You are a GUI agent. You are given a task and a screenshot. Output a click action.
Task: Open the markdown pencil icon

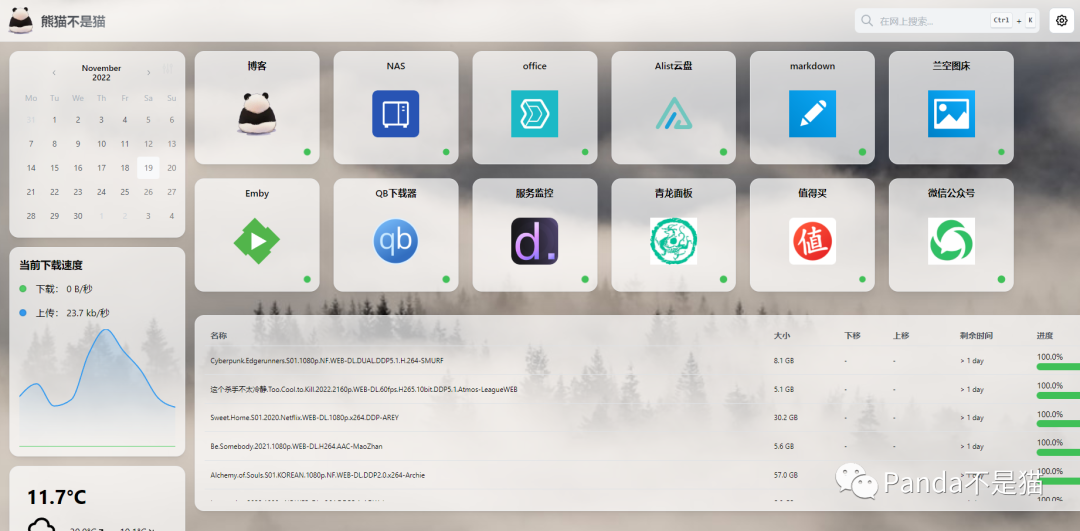[x=812, y=114]
